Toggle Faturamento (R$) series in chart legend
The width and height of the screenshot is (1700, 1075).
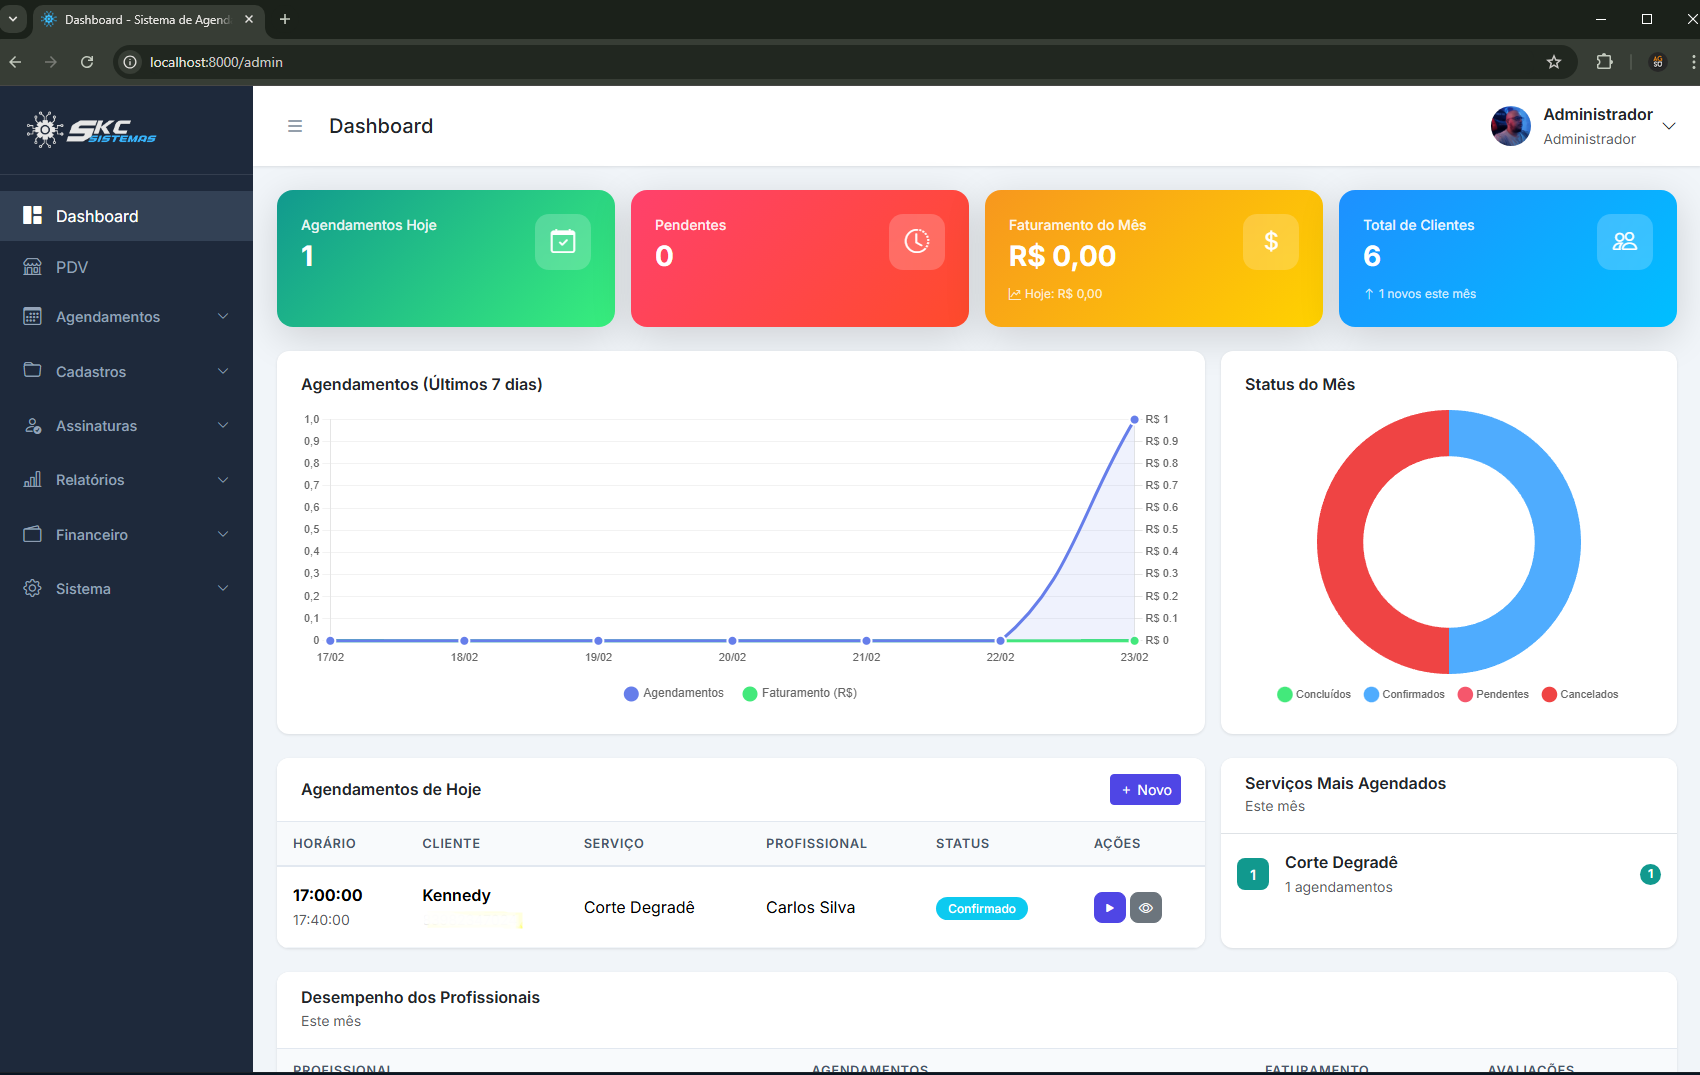800,693
